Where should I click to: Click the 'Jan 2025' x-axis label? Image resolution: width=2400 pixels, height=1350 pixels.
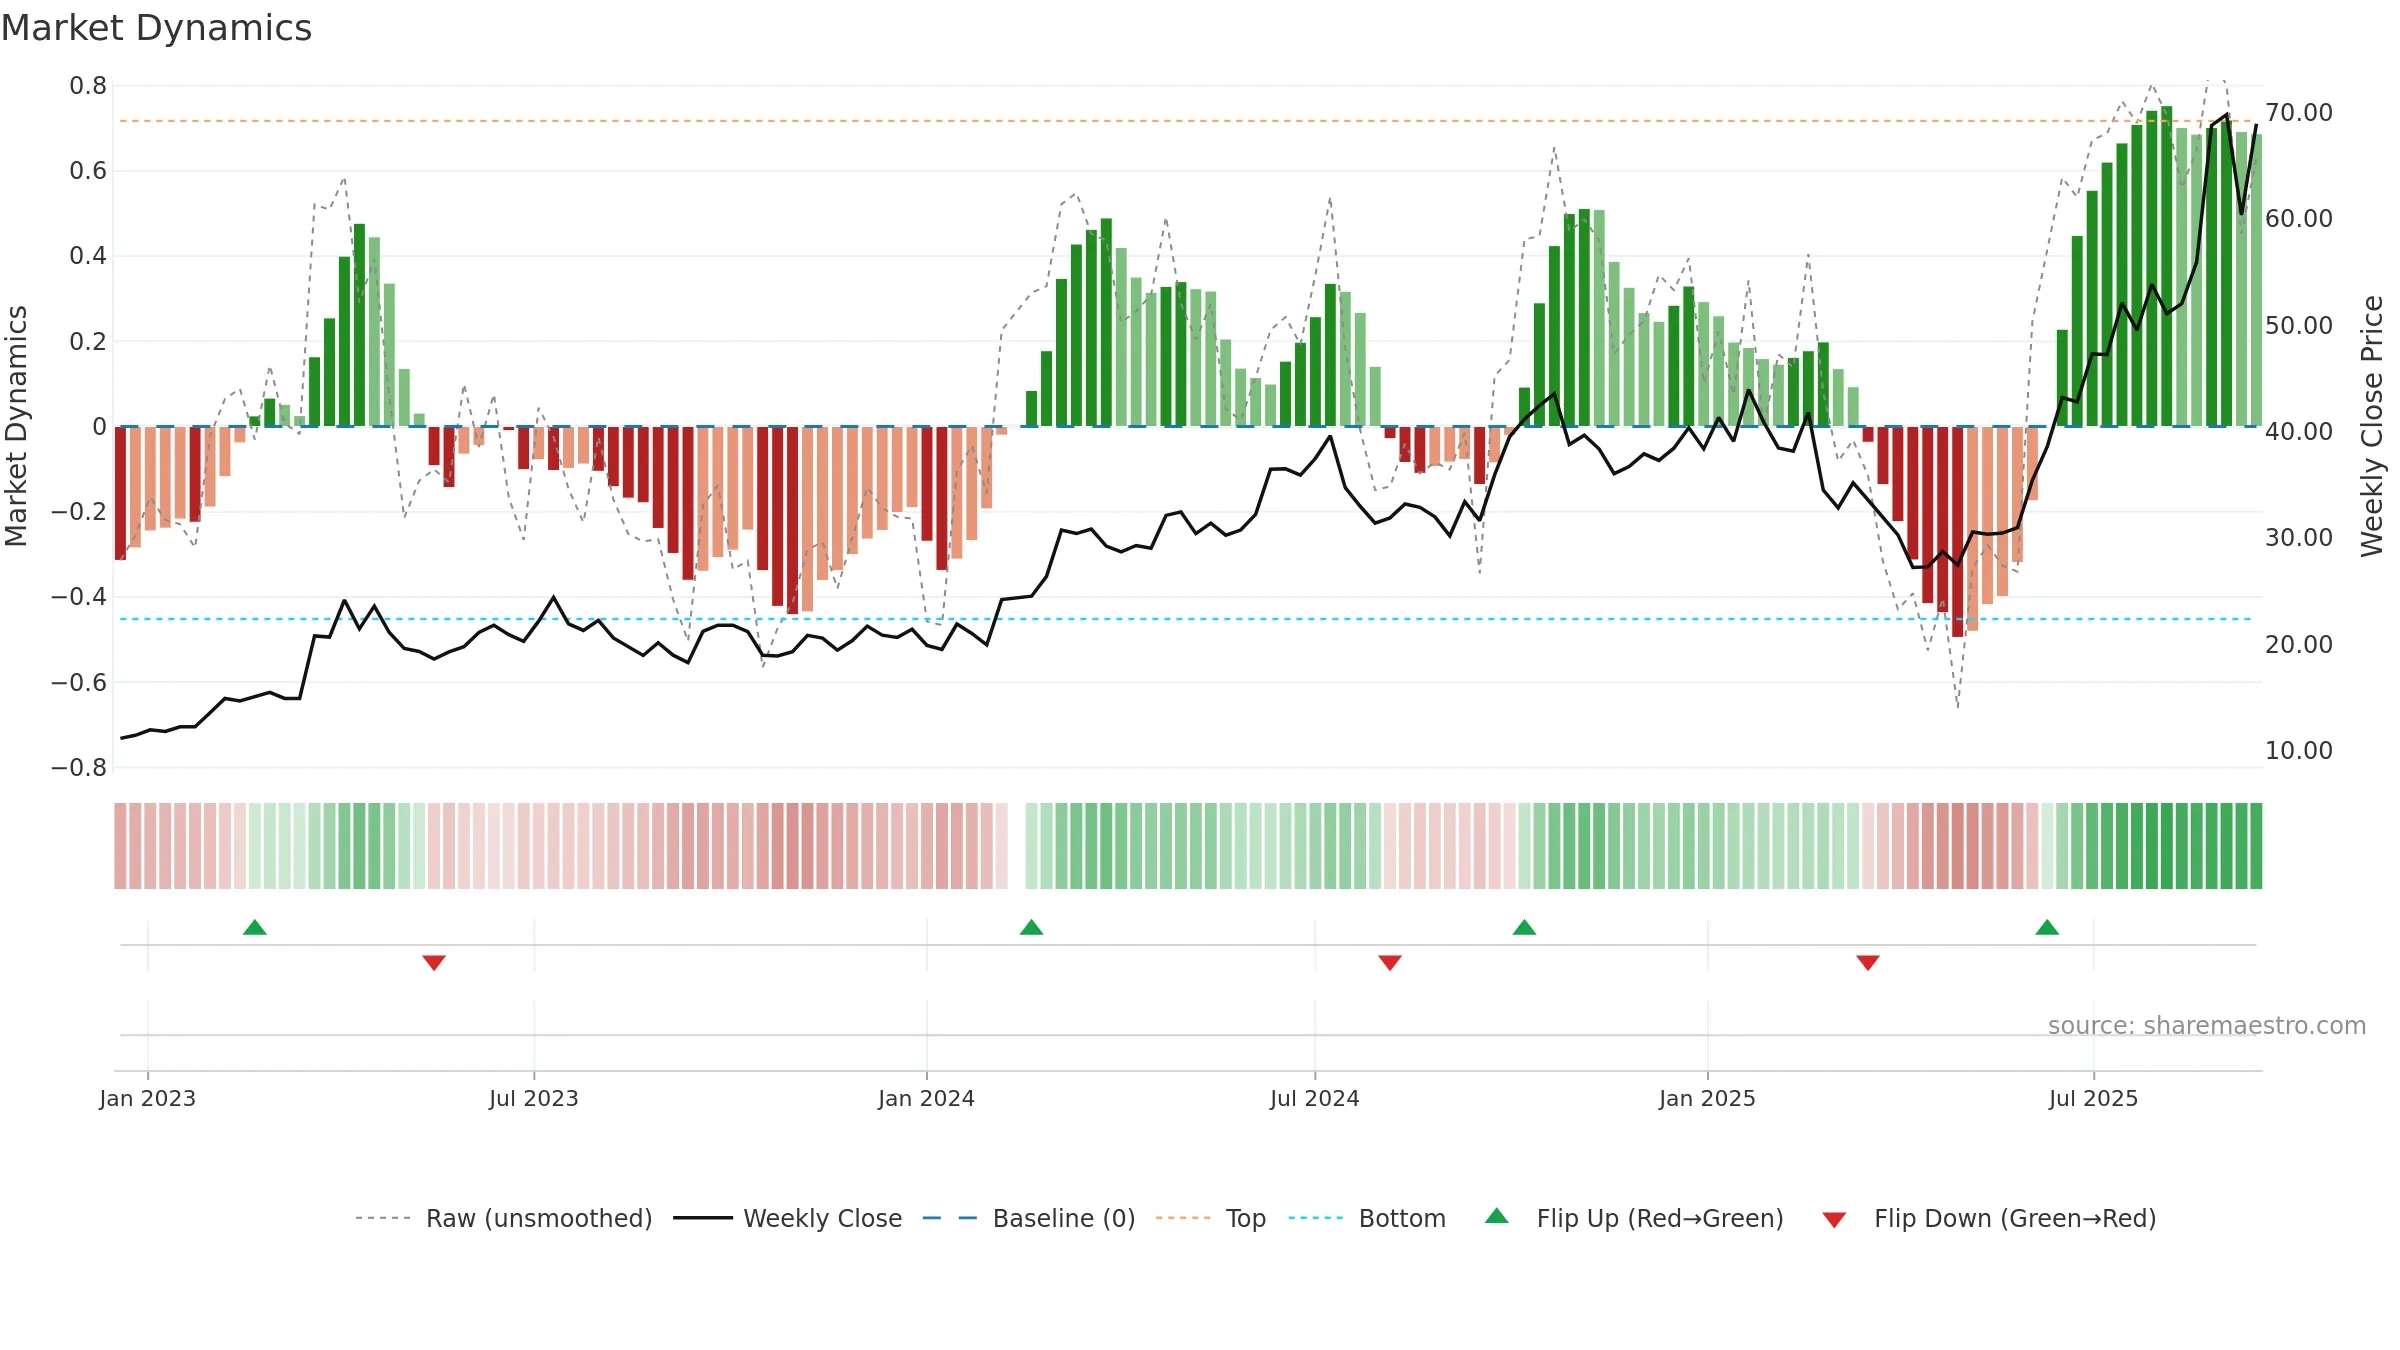1708,1098
